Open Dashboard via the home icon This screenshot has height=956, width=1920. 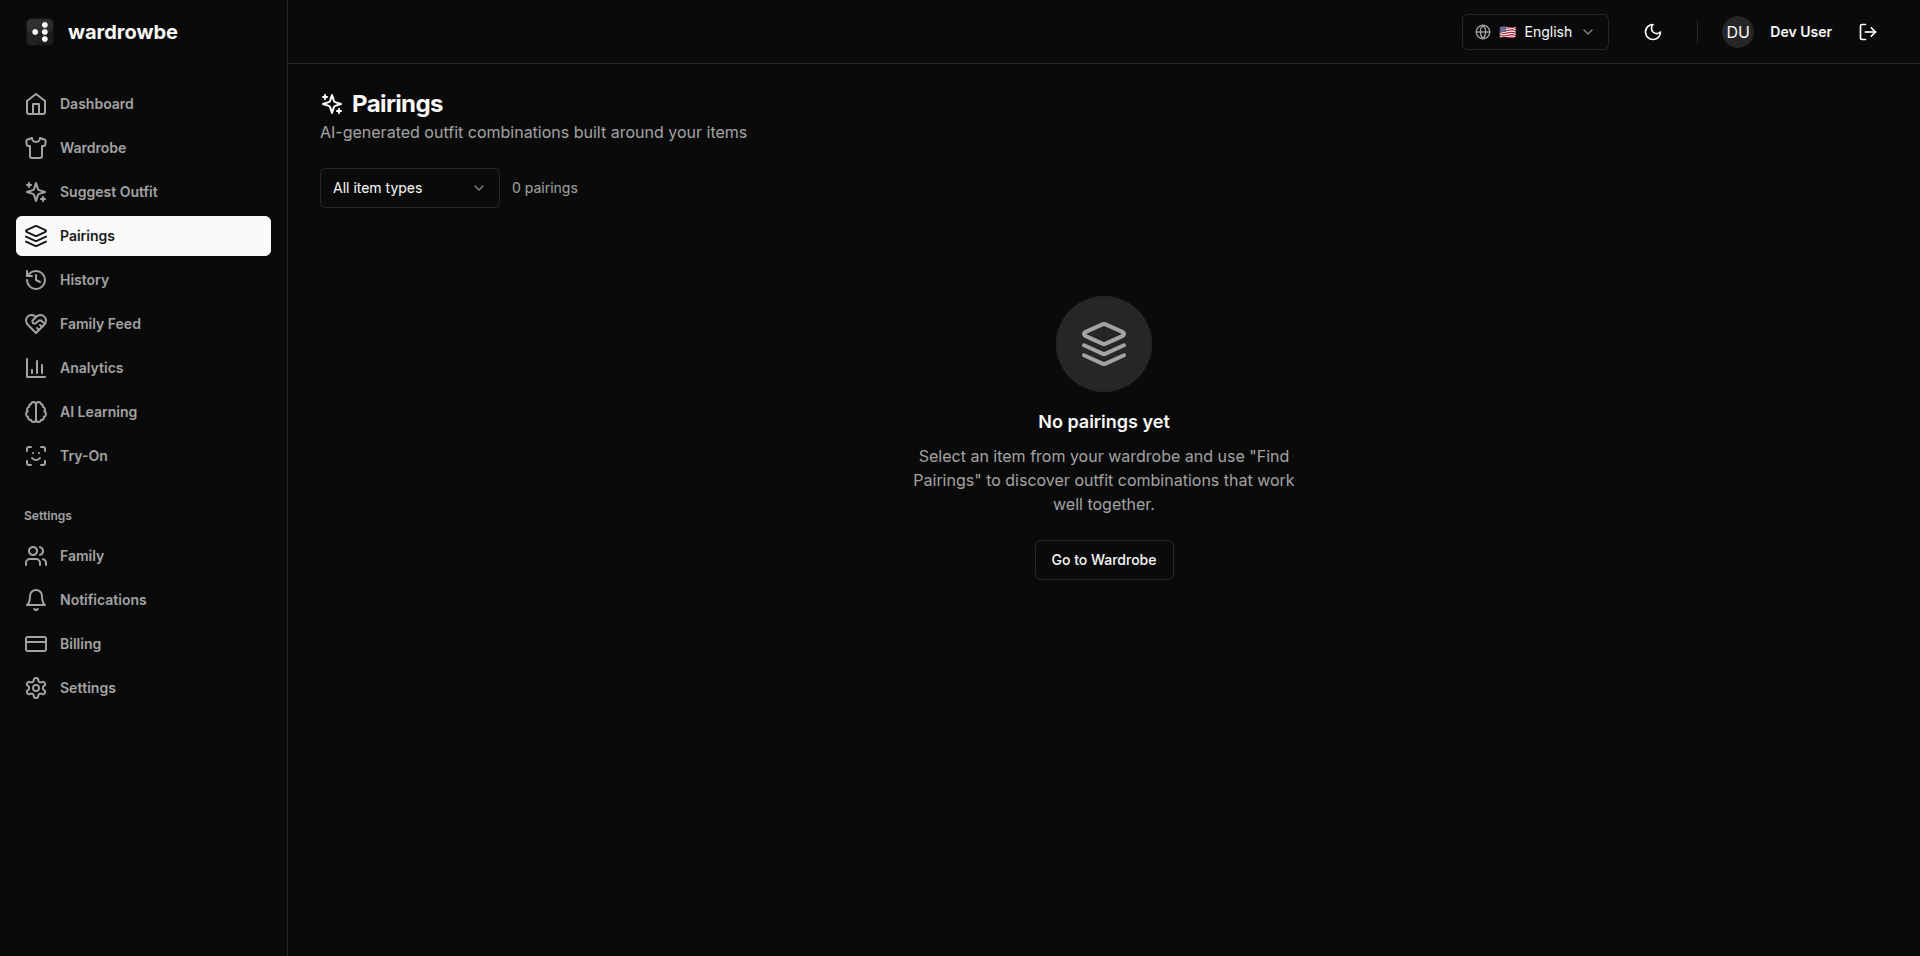[x=36, y=104]
